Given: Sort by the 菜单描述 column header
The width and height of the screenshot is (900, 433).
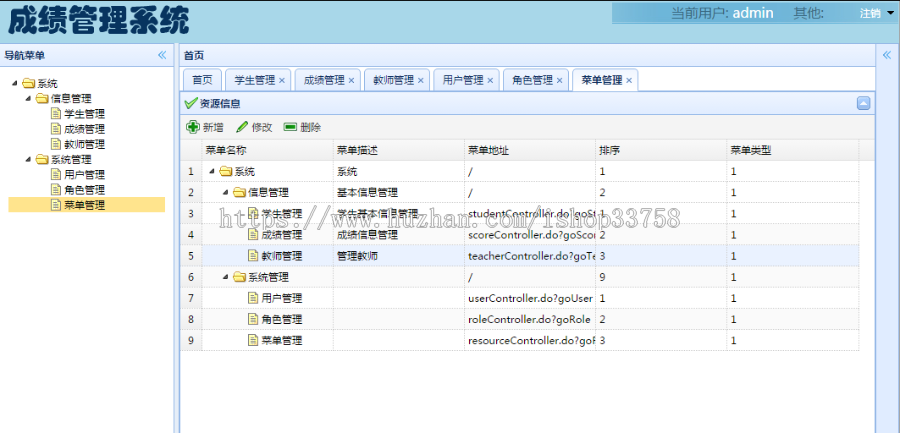Looking at the screenshot, I should pyautogui.click(x=399, y=150).
